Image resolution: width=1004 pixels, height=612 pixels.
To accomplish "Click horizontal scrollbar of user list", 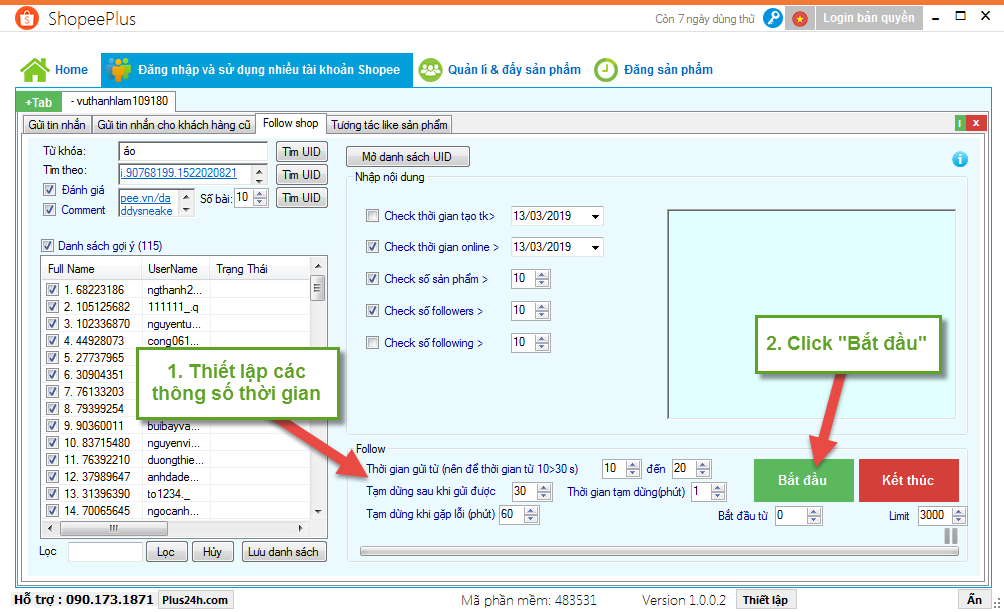I will [175, 528].
